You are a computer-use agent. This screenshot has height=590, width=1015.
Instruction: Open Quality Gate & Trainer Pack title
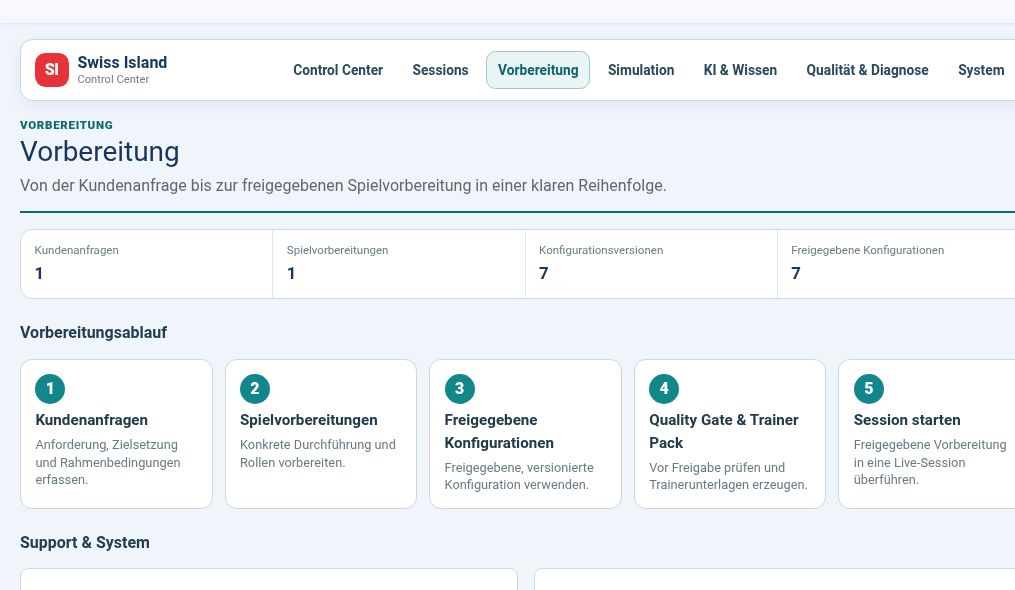tap(724, 431)
